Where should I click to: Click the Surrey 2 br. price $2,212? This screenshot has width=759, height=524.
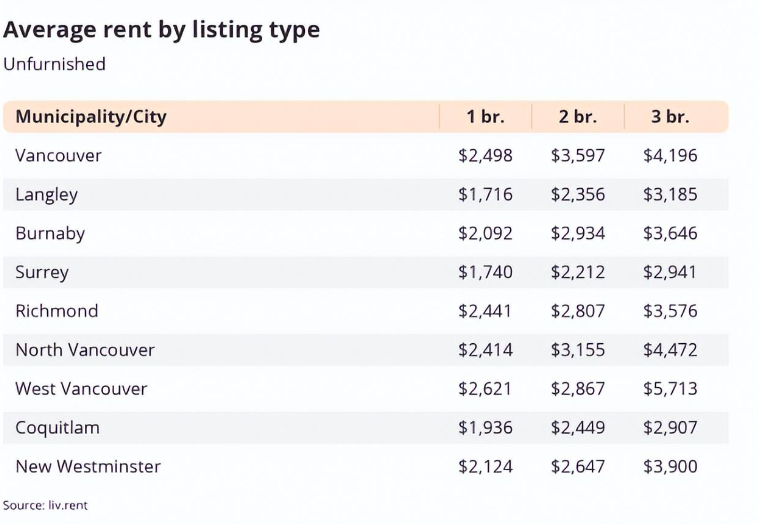click(x=578, y=272)
